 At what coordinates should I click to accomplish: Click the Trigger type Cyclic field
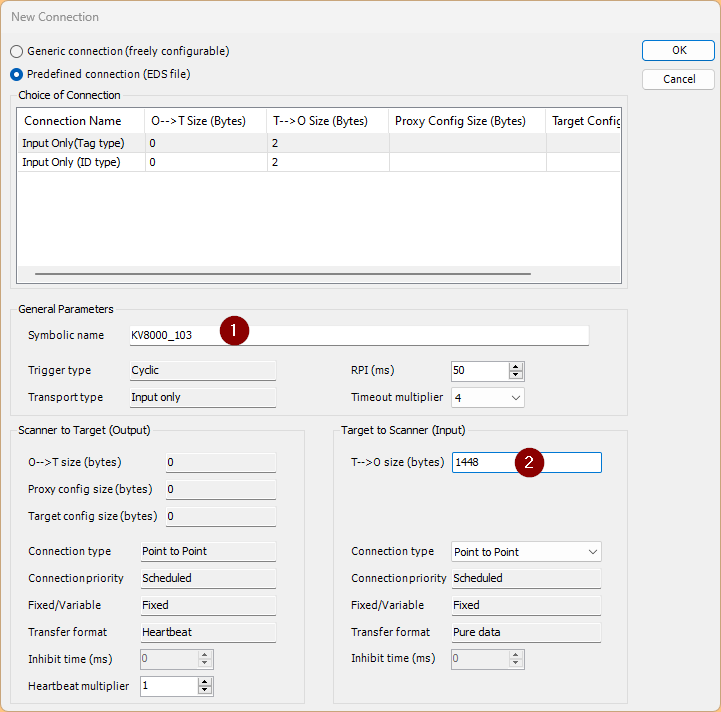(x=203, y=370)
